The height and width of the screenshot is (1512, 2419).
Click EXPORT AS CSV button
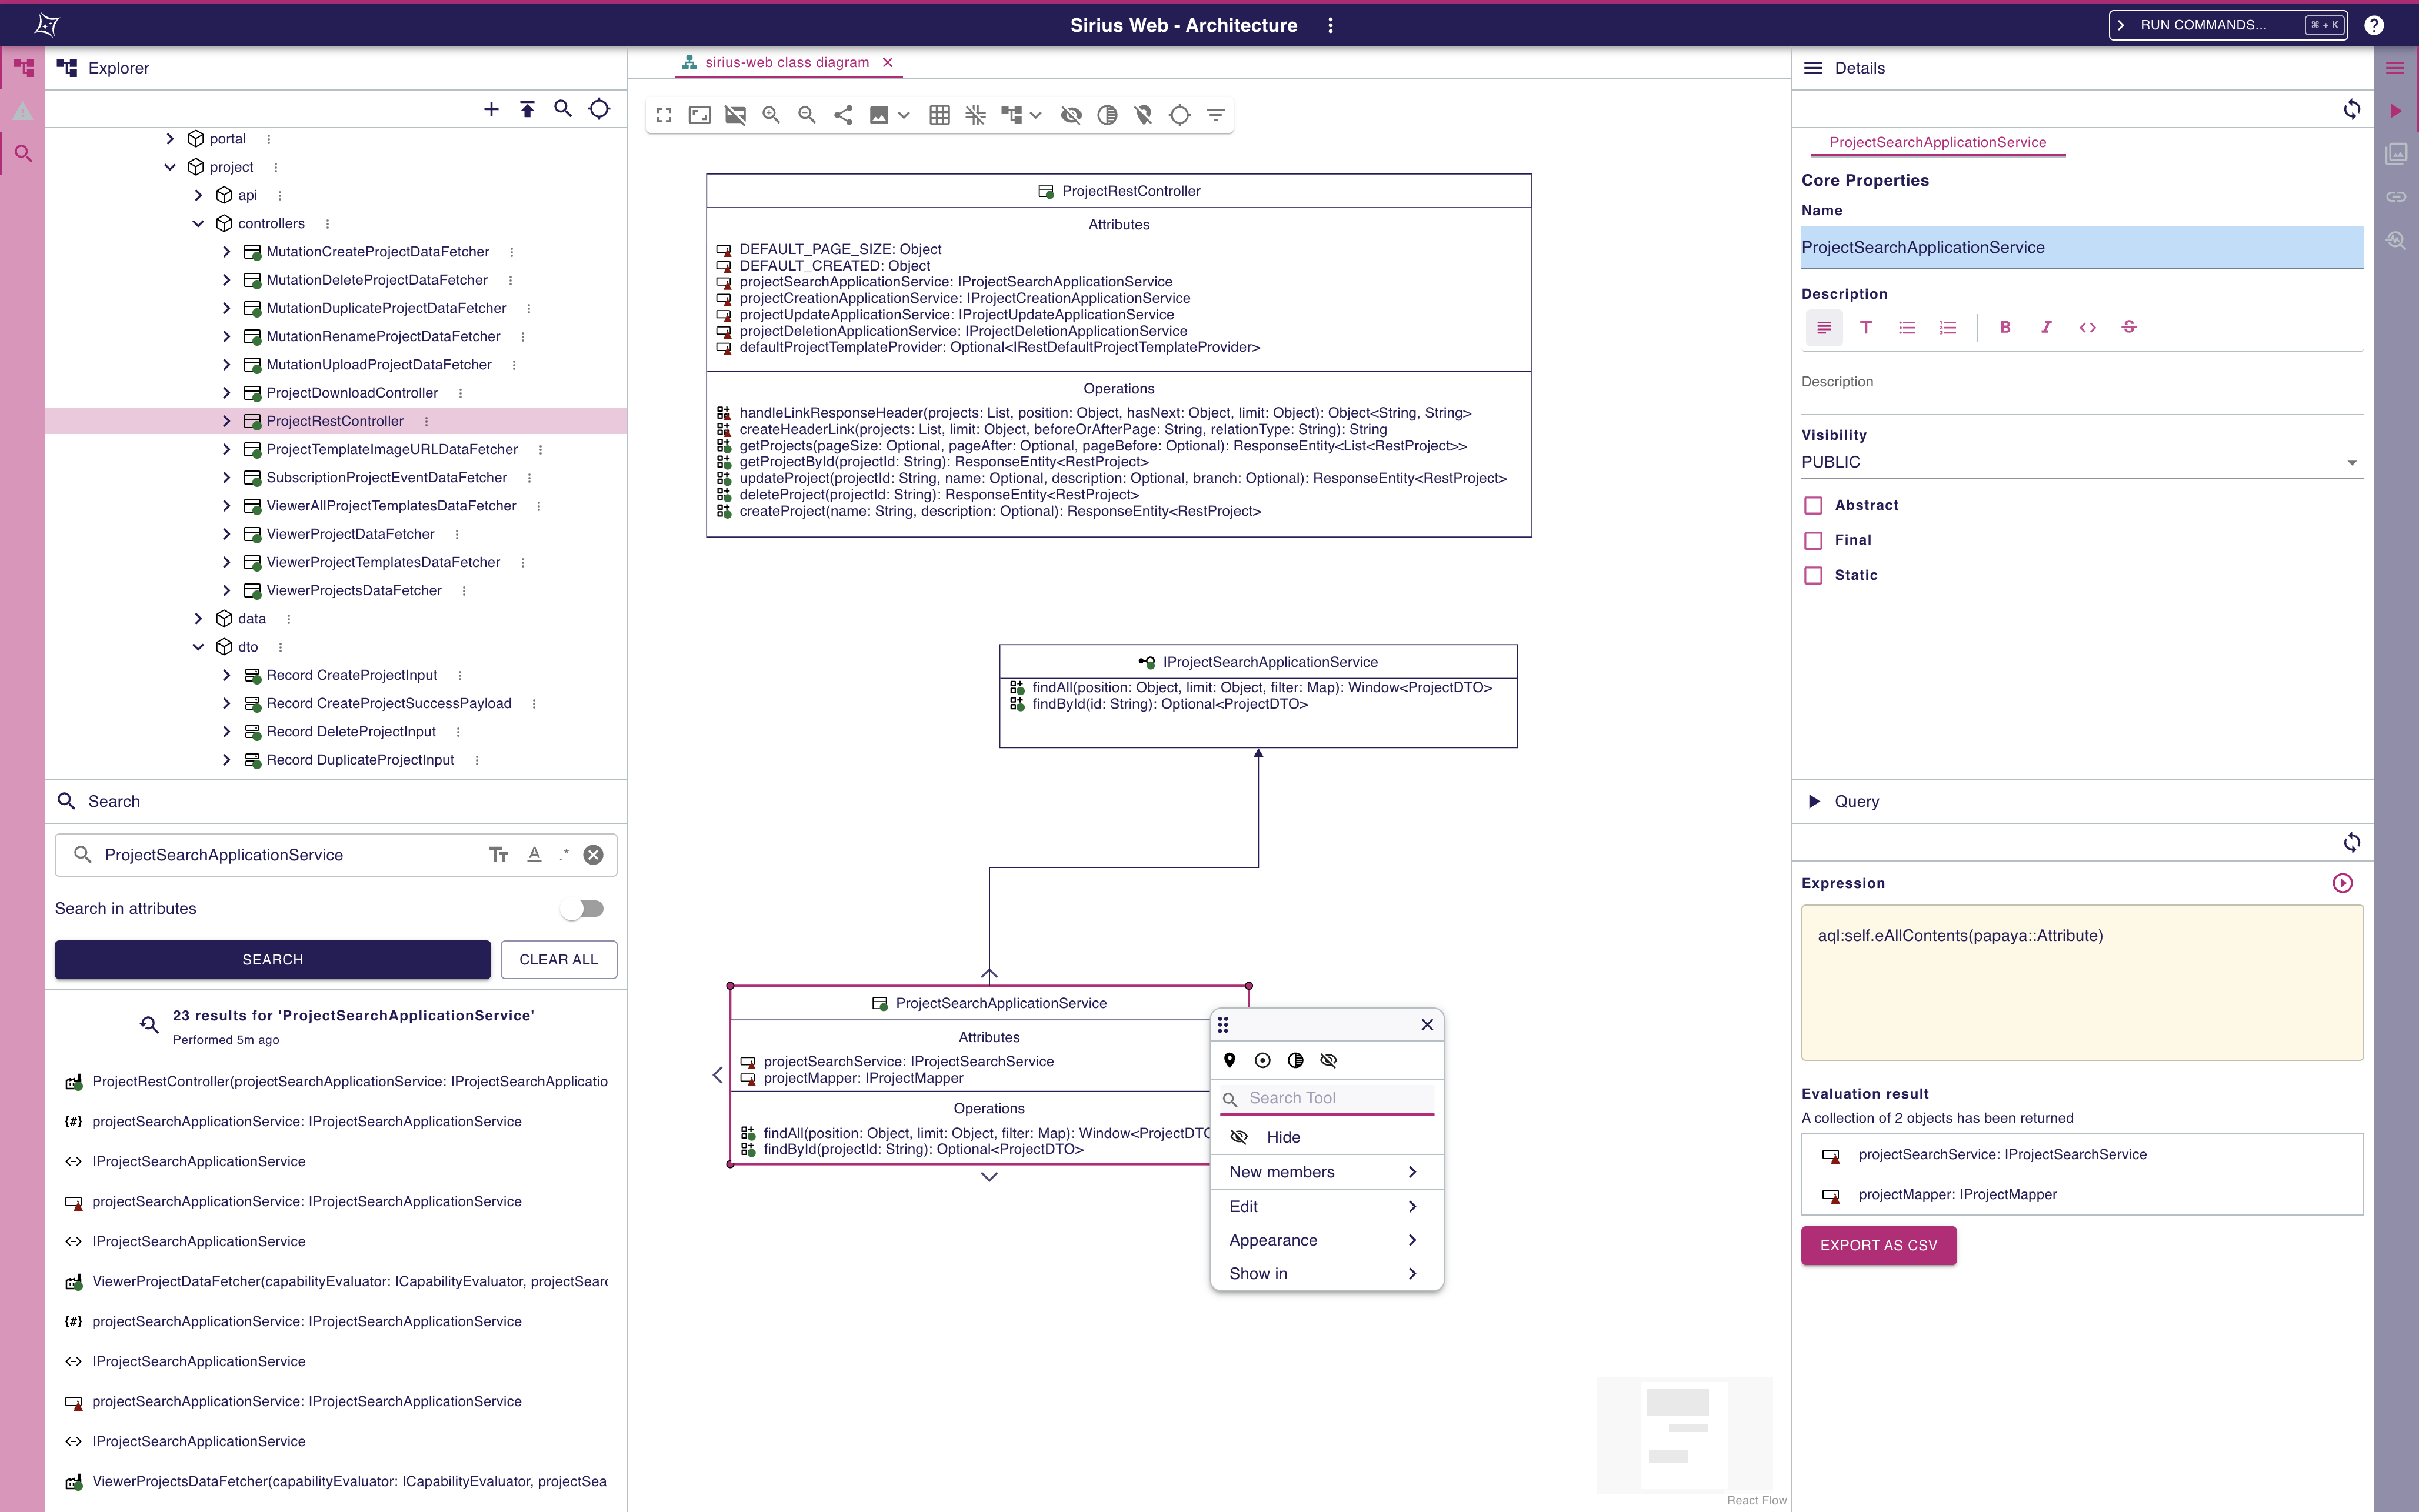[x=1878, y=1245]
